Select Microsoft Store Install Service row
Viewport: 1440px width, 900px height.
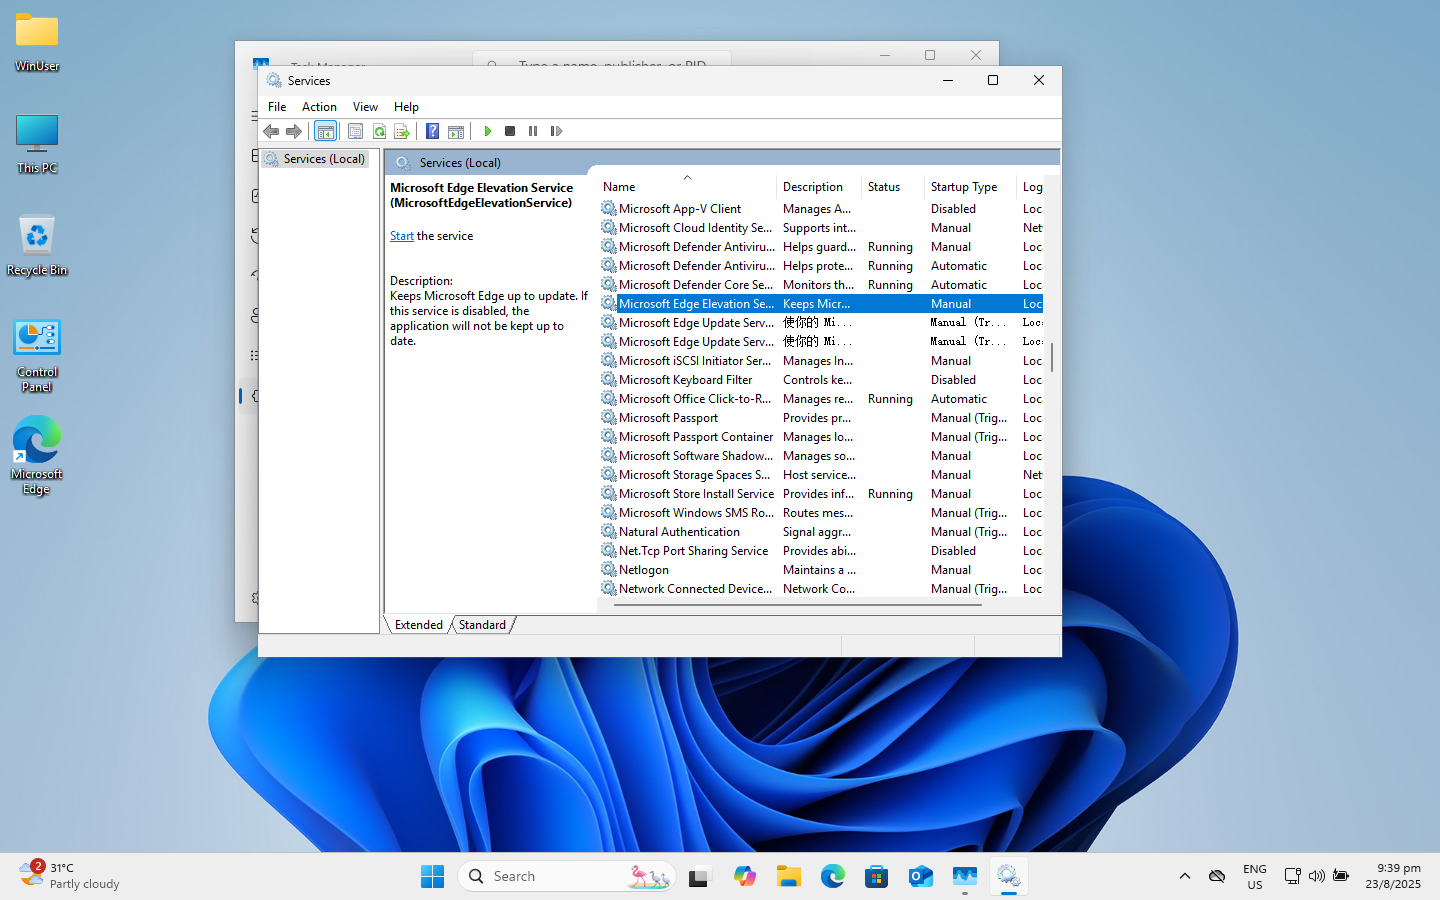[821, 494]
